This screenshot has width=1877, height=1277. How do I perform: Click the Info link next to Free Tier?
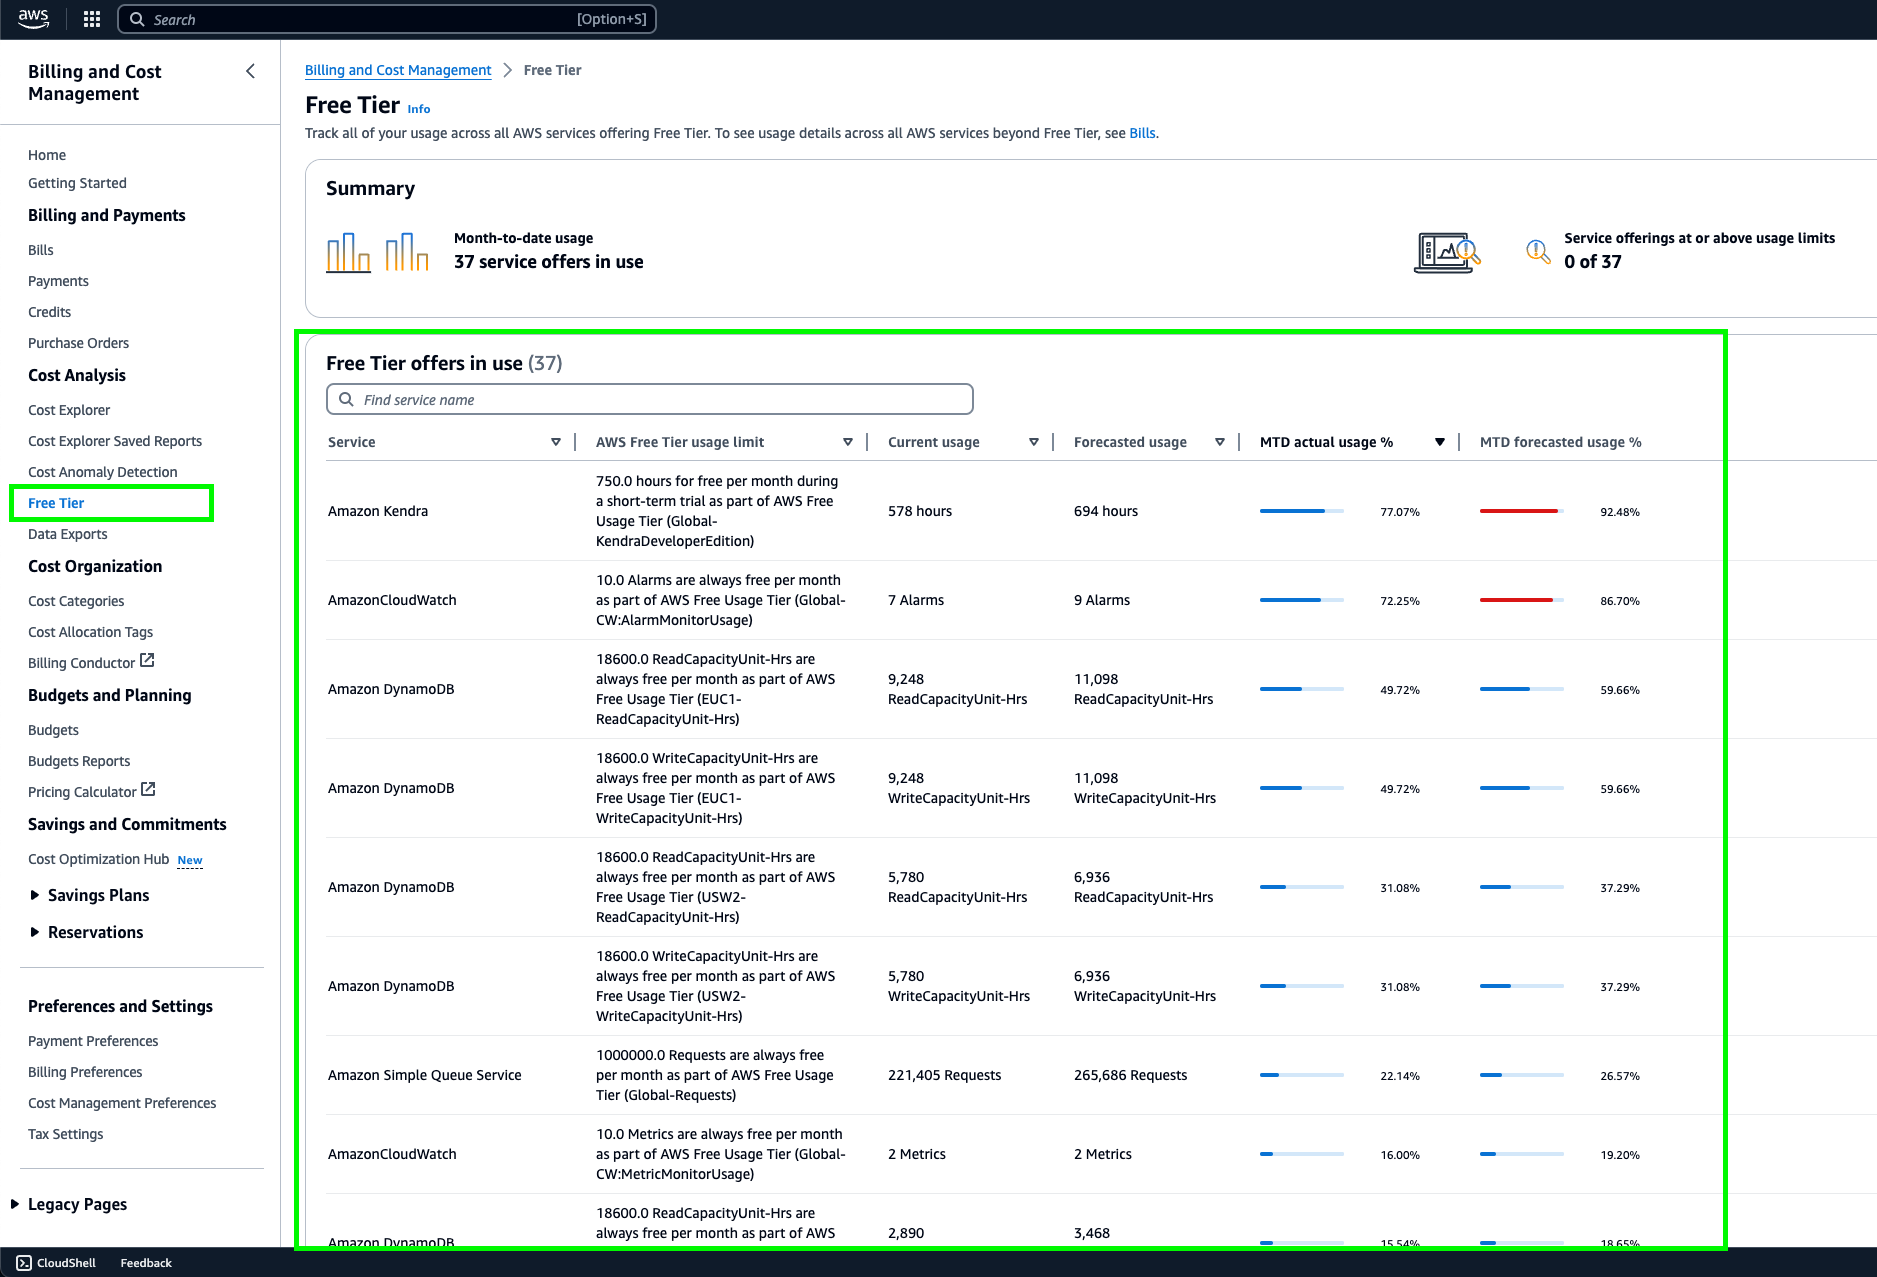(x=418, y=108)
